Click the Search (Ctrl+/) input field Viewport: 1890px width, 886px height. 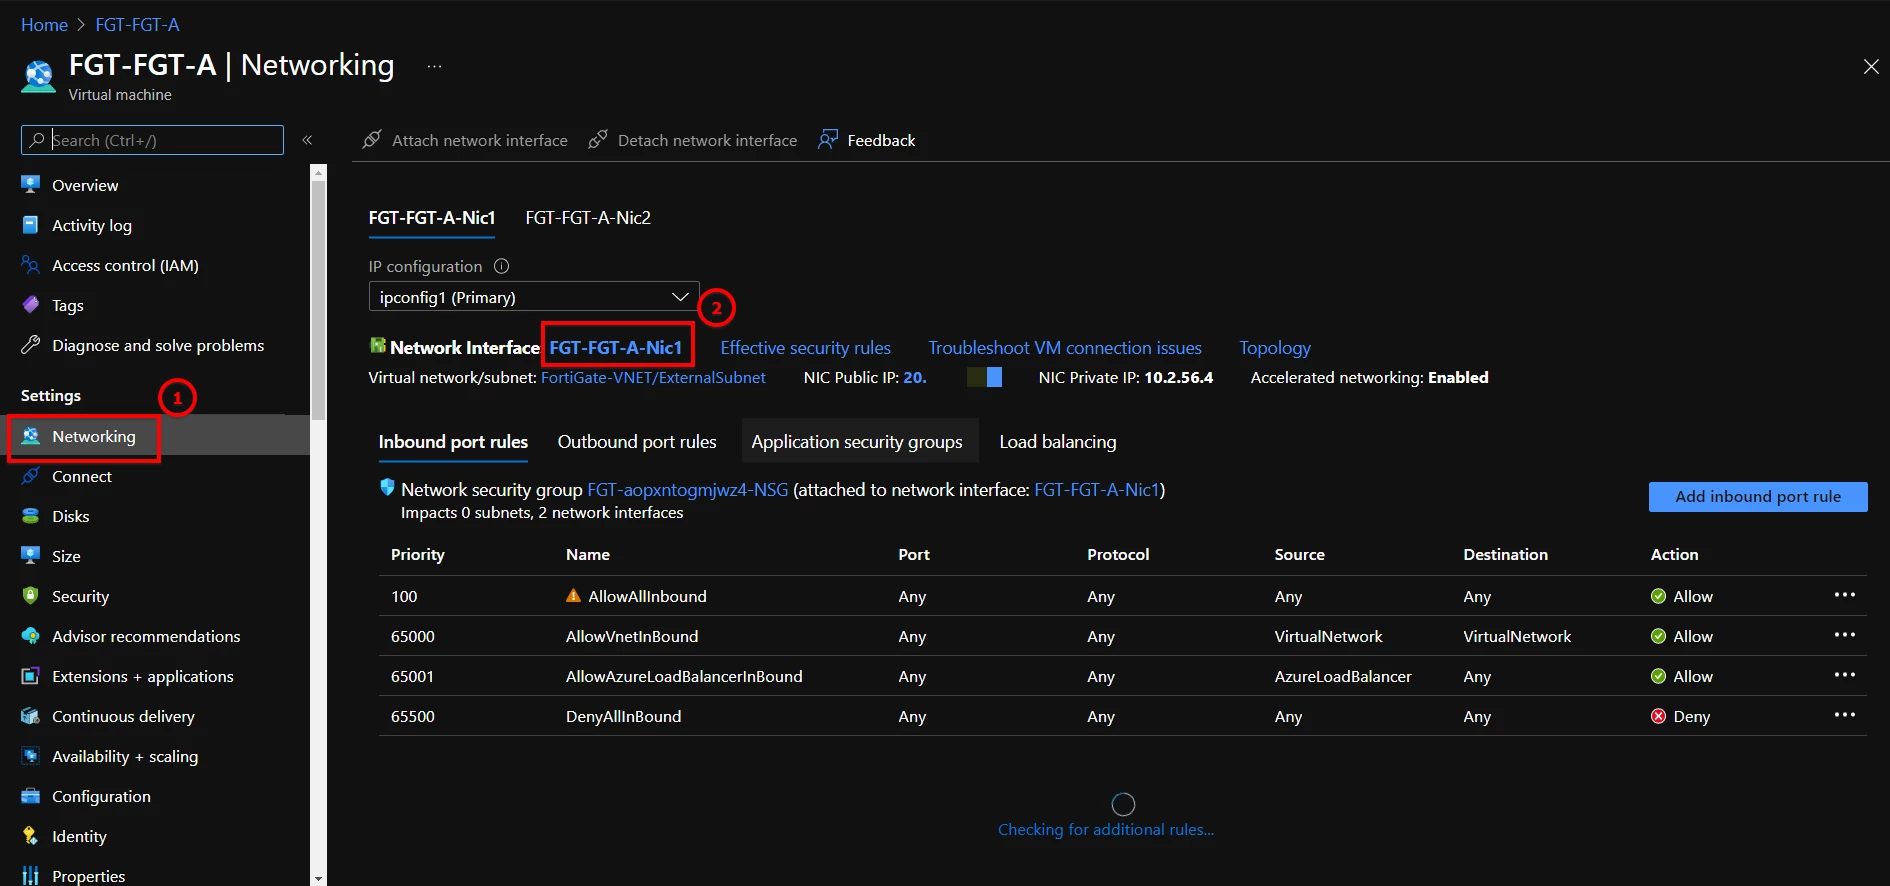coord(152,140)
